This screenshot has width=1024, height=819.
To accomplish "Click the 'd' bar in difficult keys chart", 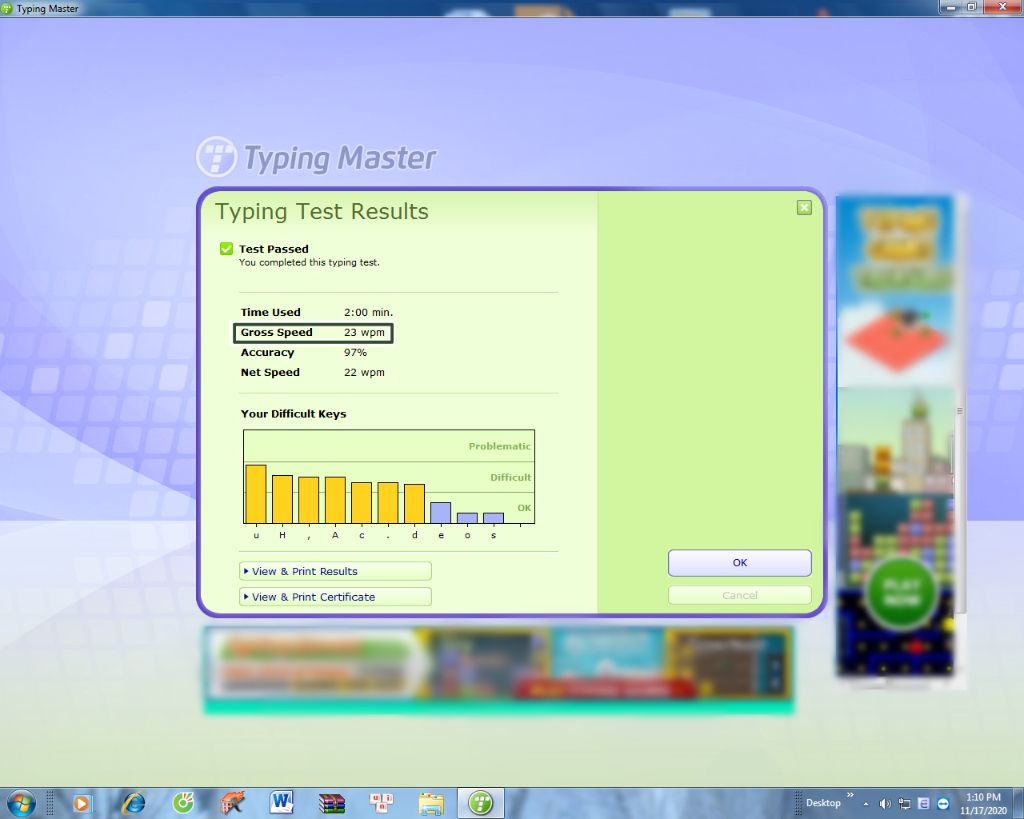I will 414,504.
